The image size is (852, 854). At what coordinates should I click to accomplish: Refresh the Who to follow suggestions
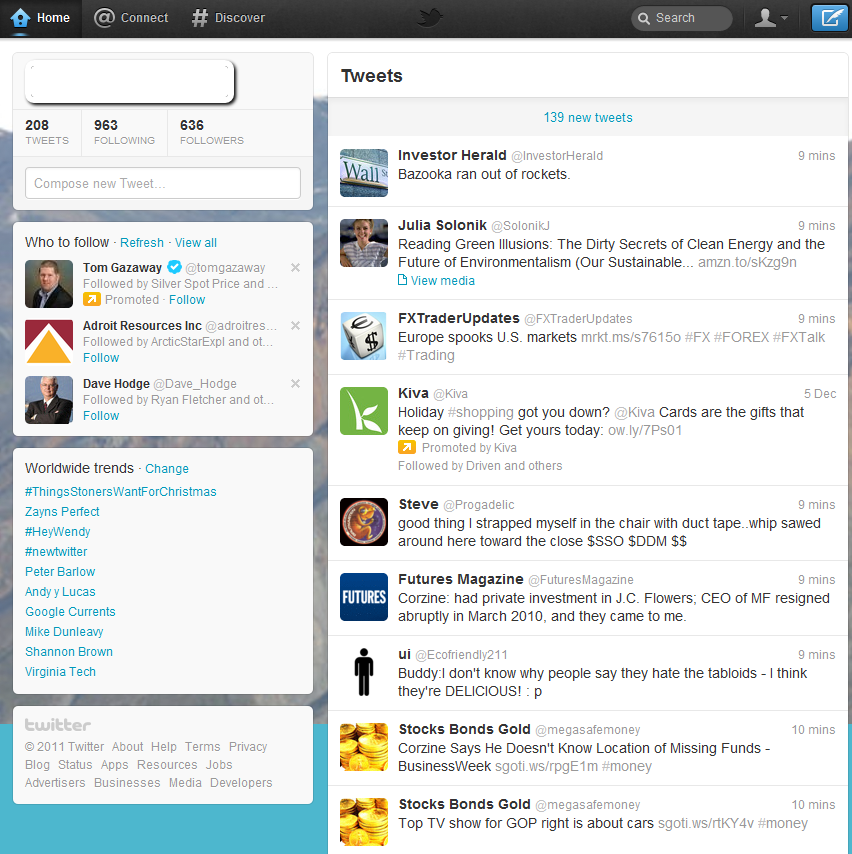pyautogui.click(x=142, y=242)
